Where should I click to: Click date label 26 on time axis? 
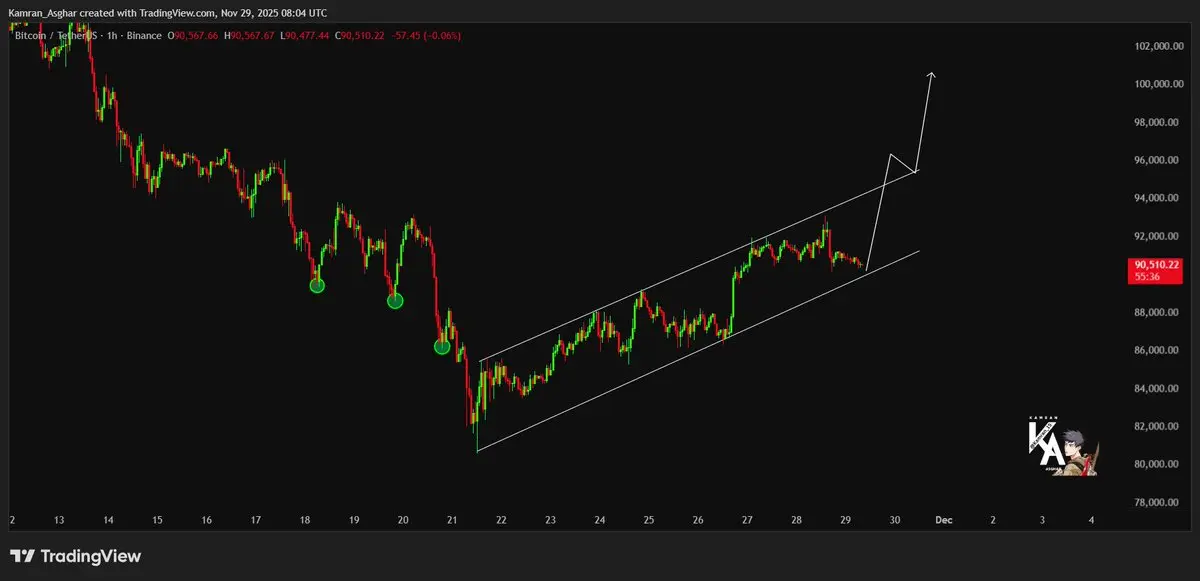(698, 521)
